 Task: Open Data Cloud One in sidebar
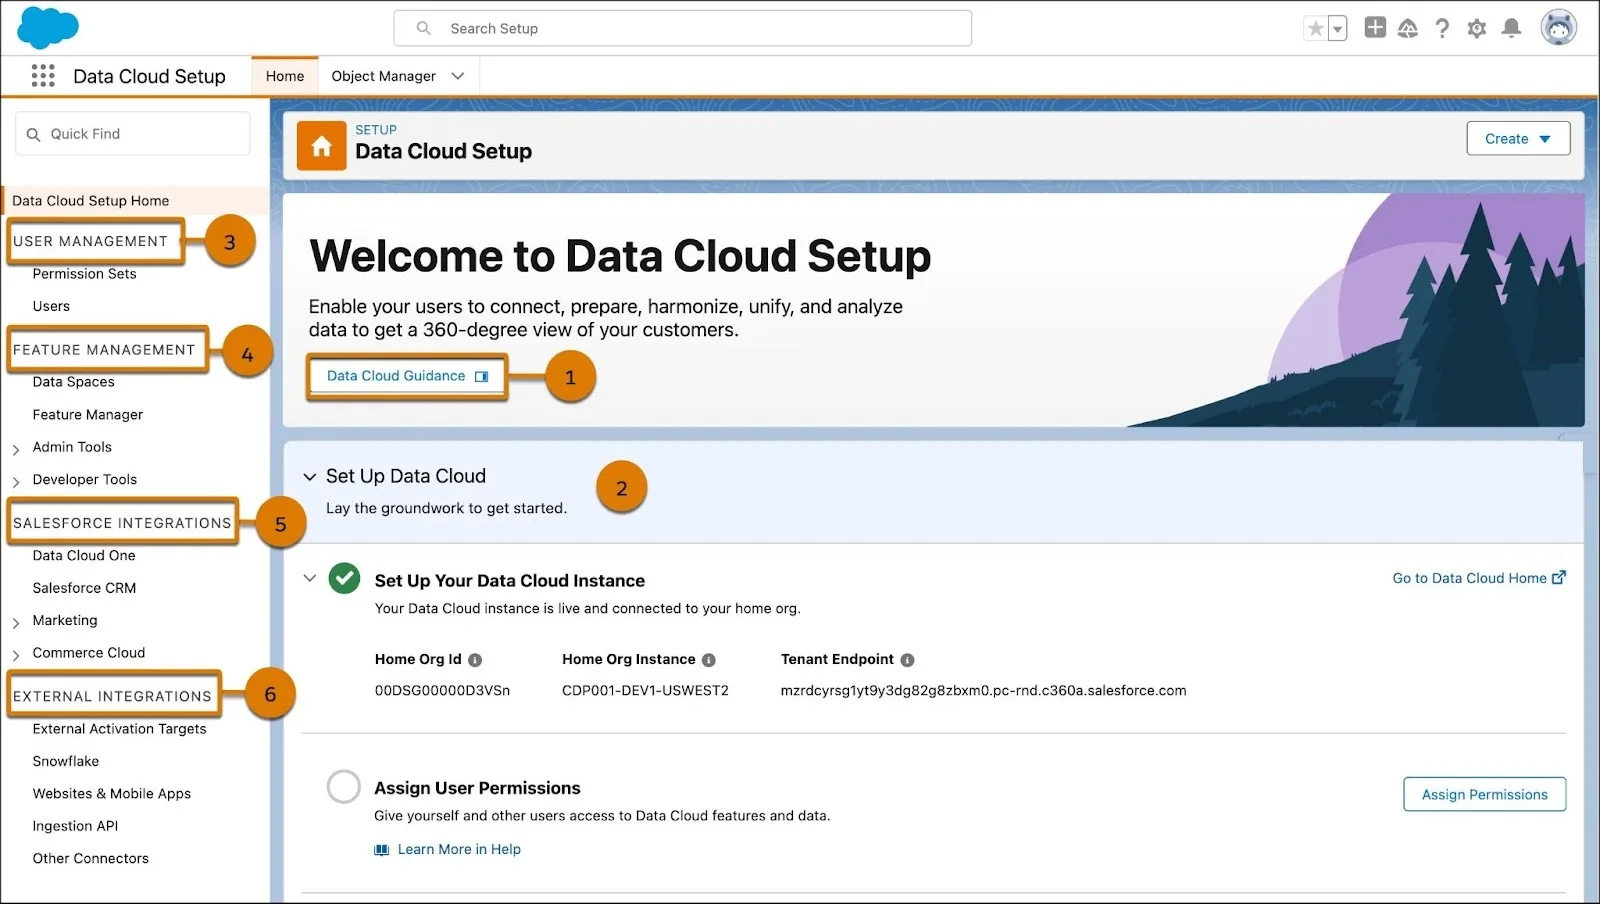click(84, 555)
